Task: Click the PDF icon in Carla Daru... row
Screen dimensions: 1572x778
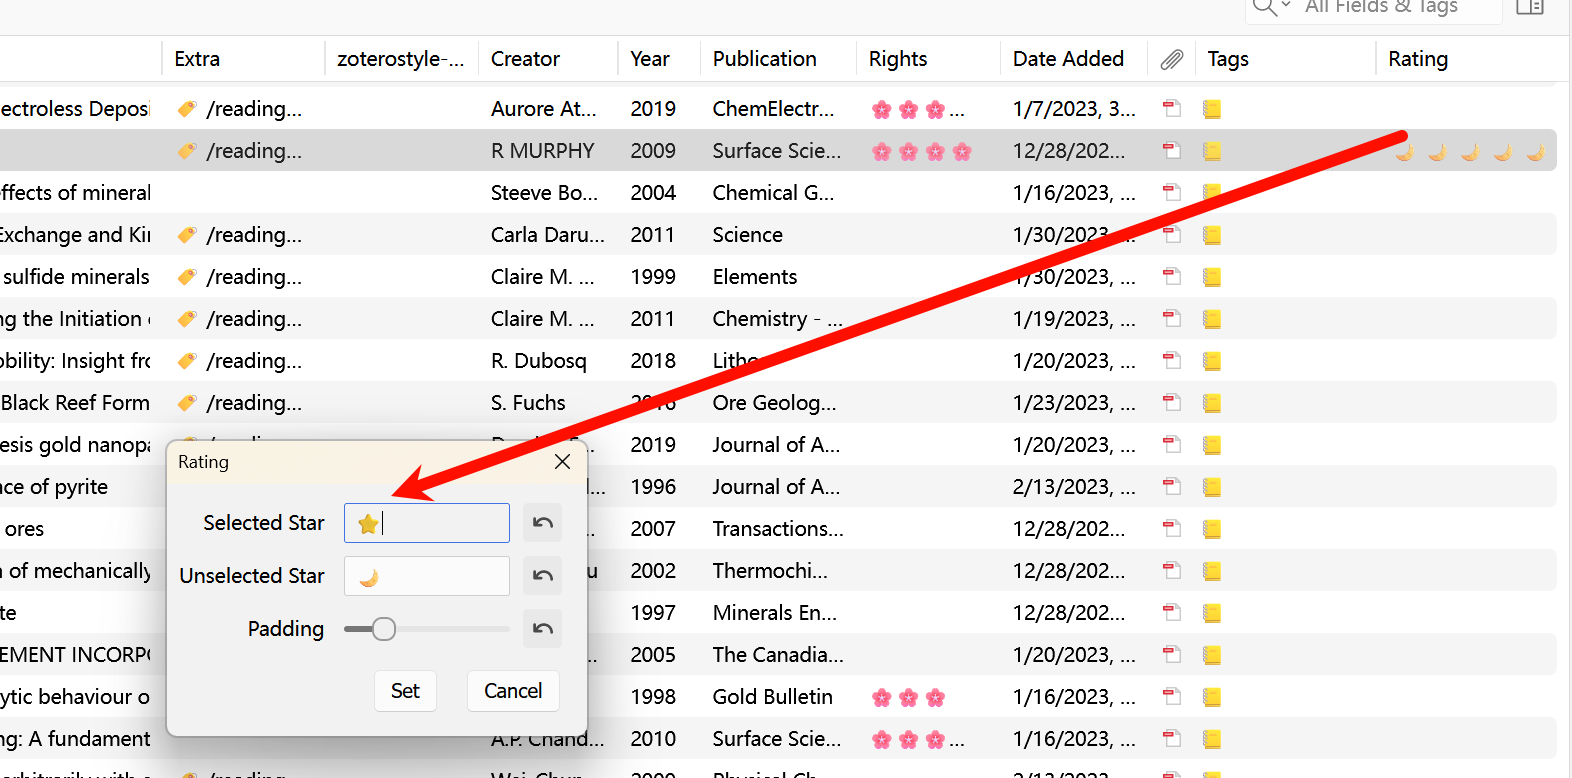Action: coord(1172,235)
